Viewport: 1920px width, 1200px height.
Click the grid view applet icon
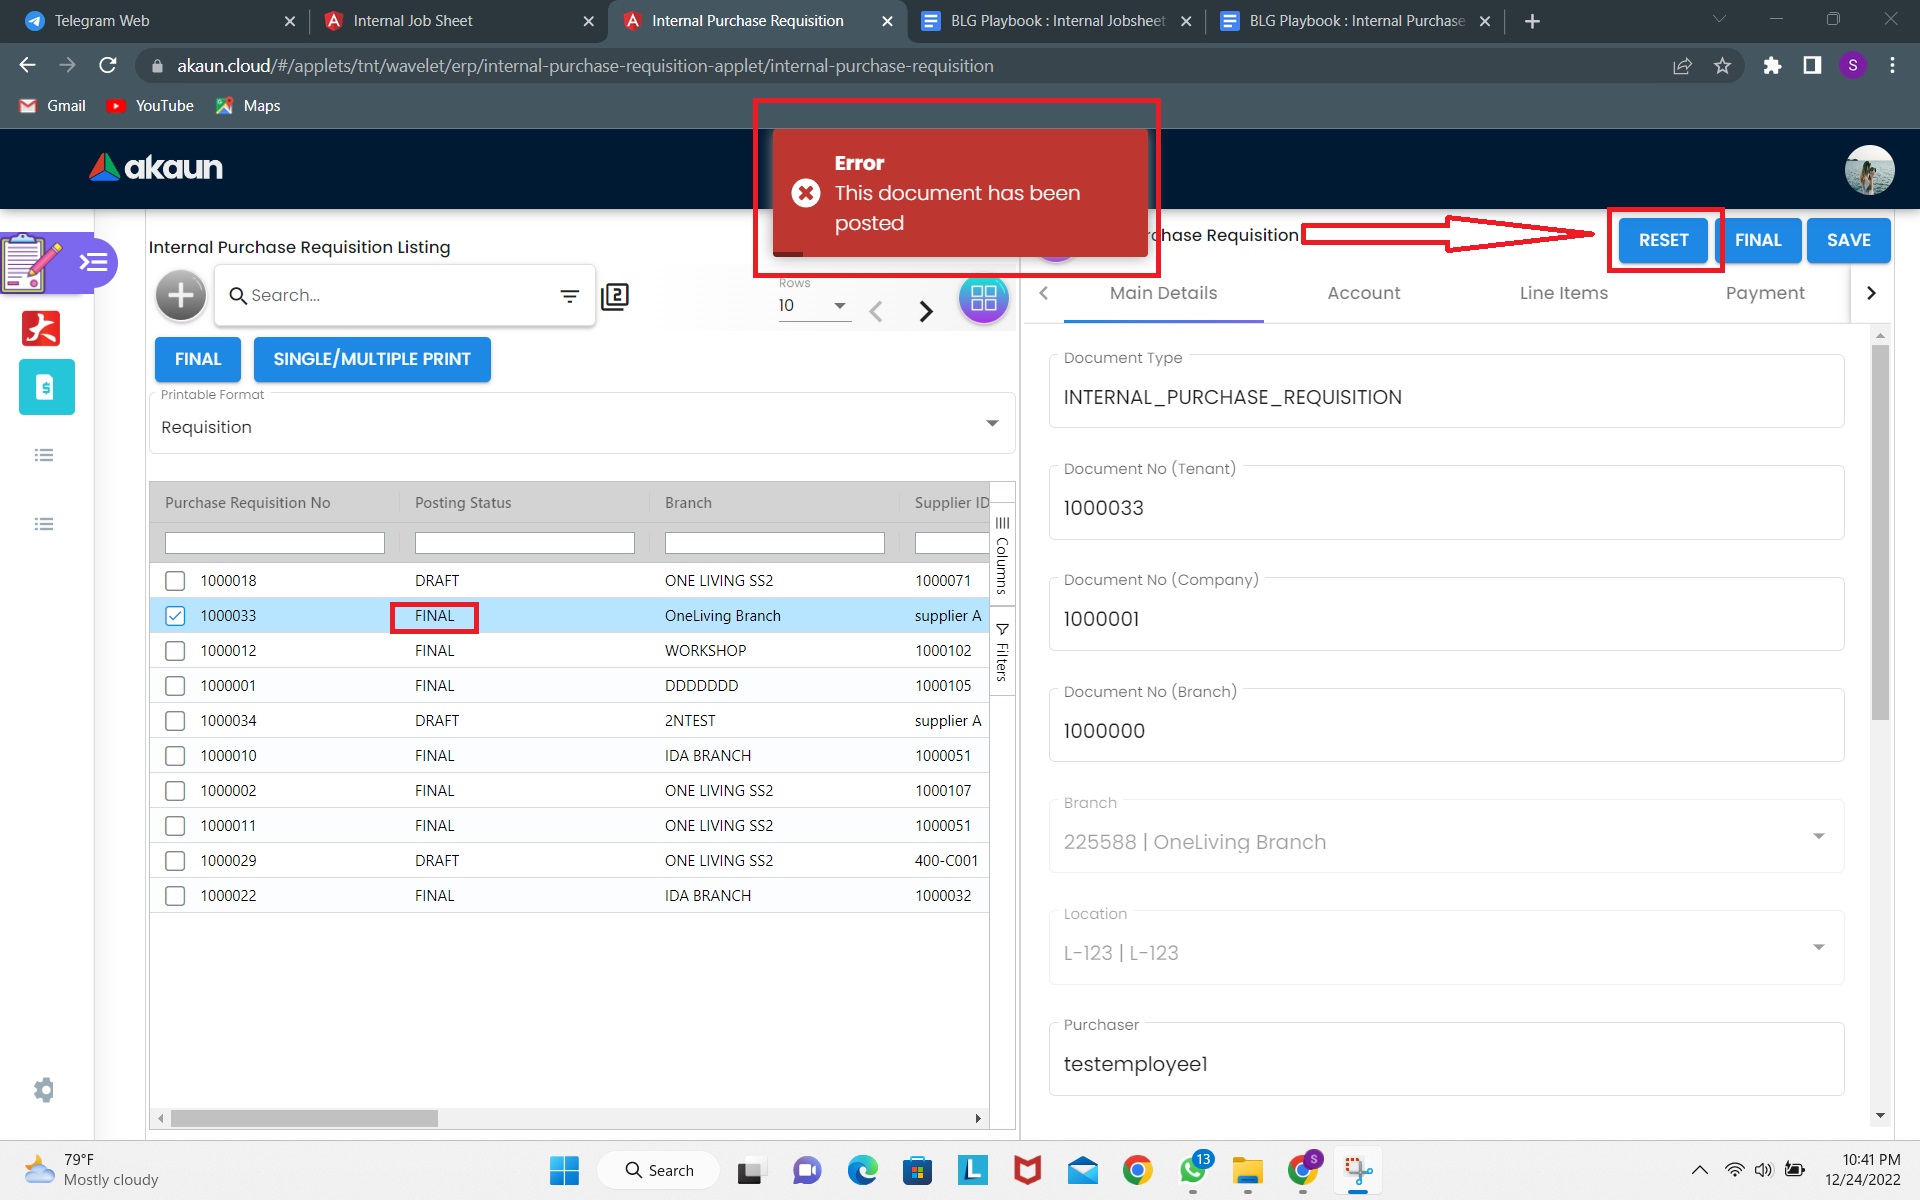pos(983,298)
